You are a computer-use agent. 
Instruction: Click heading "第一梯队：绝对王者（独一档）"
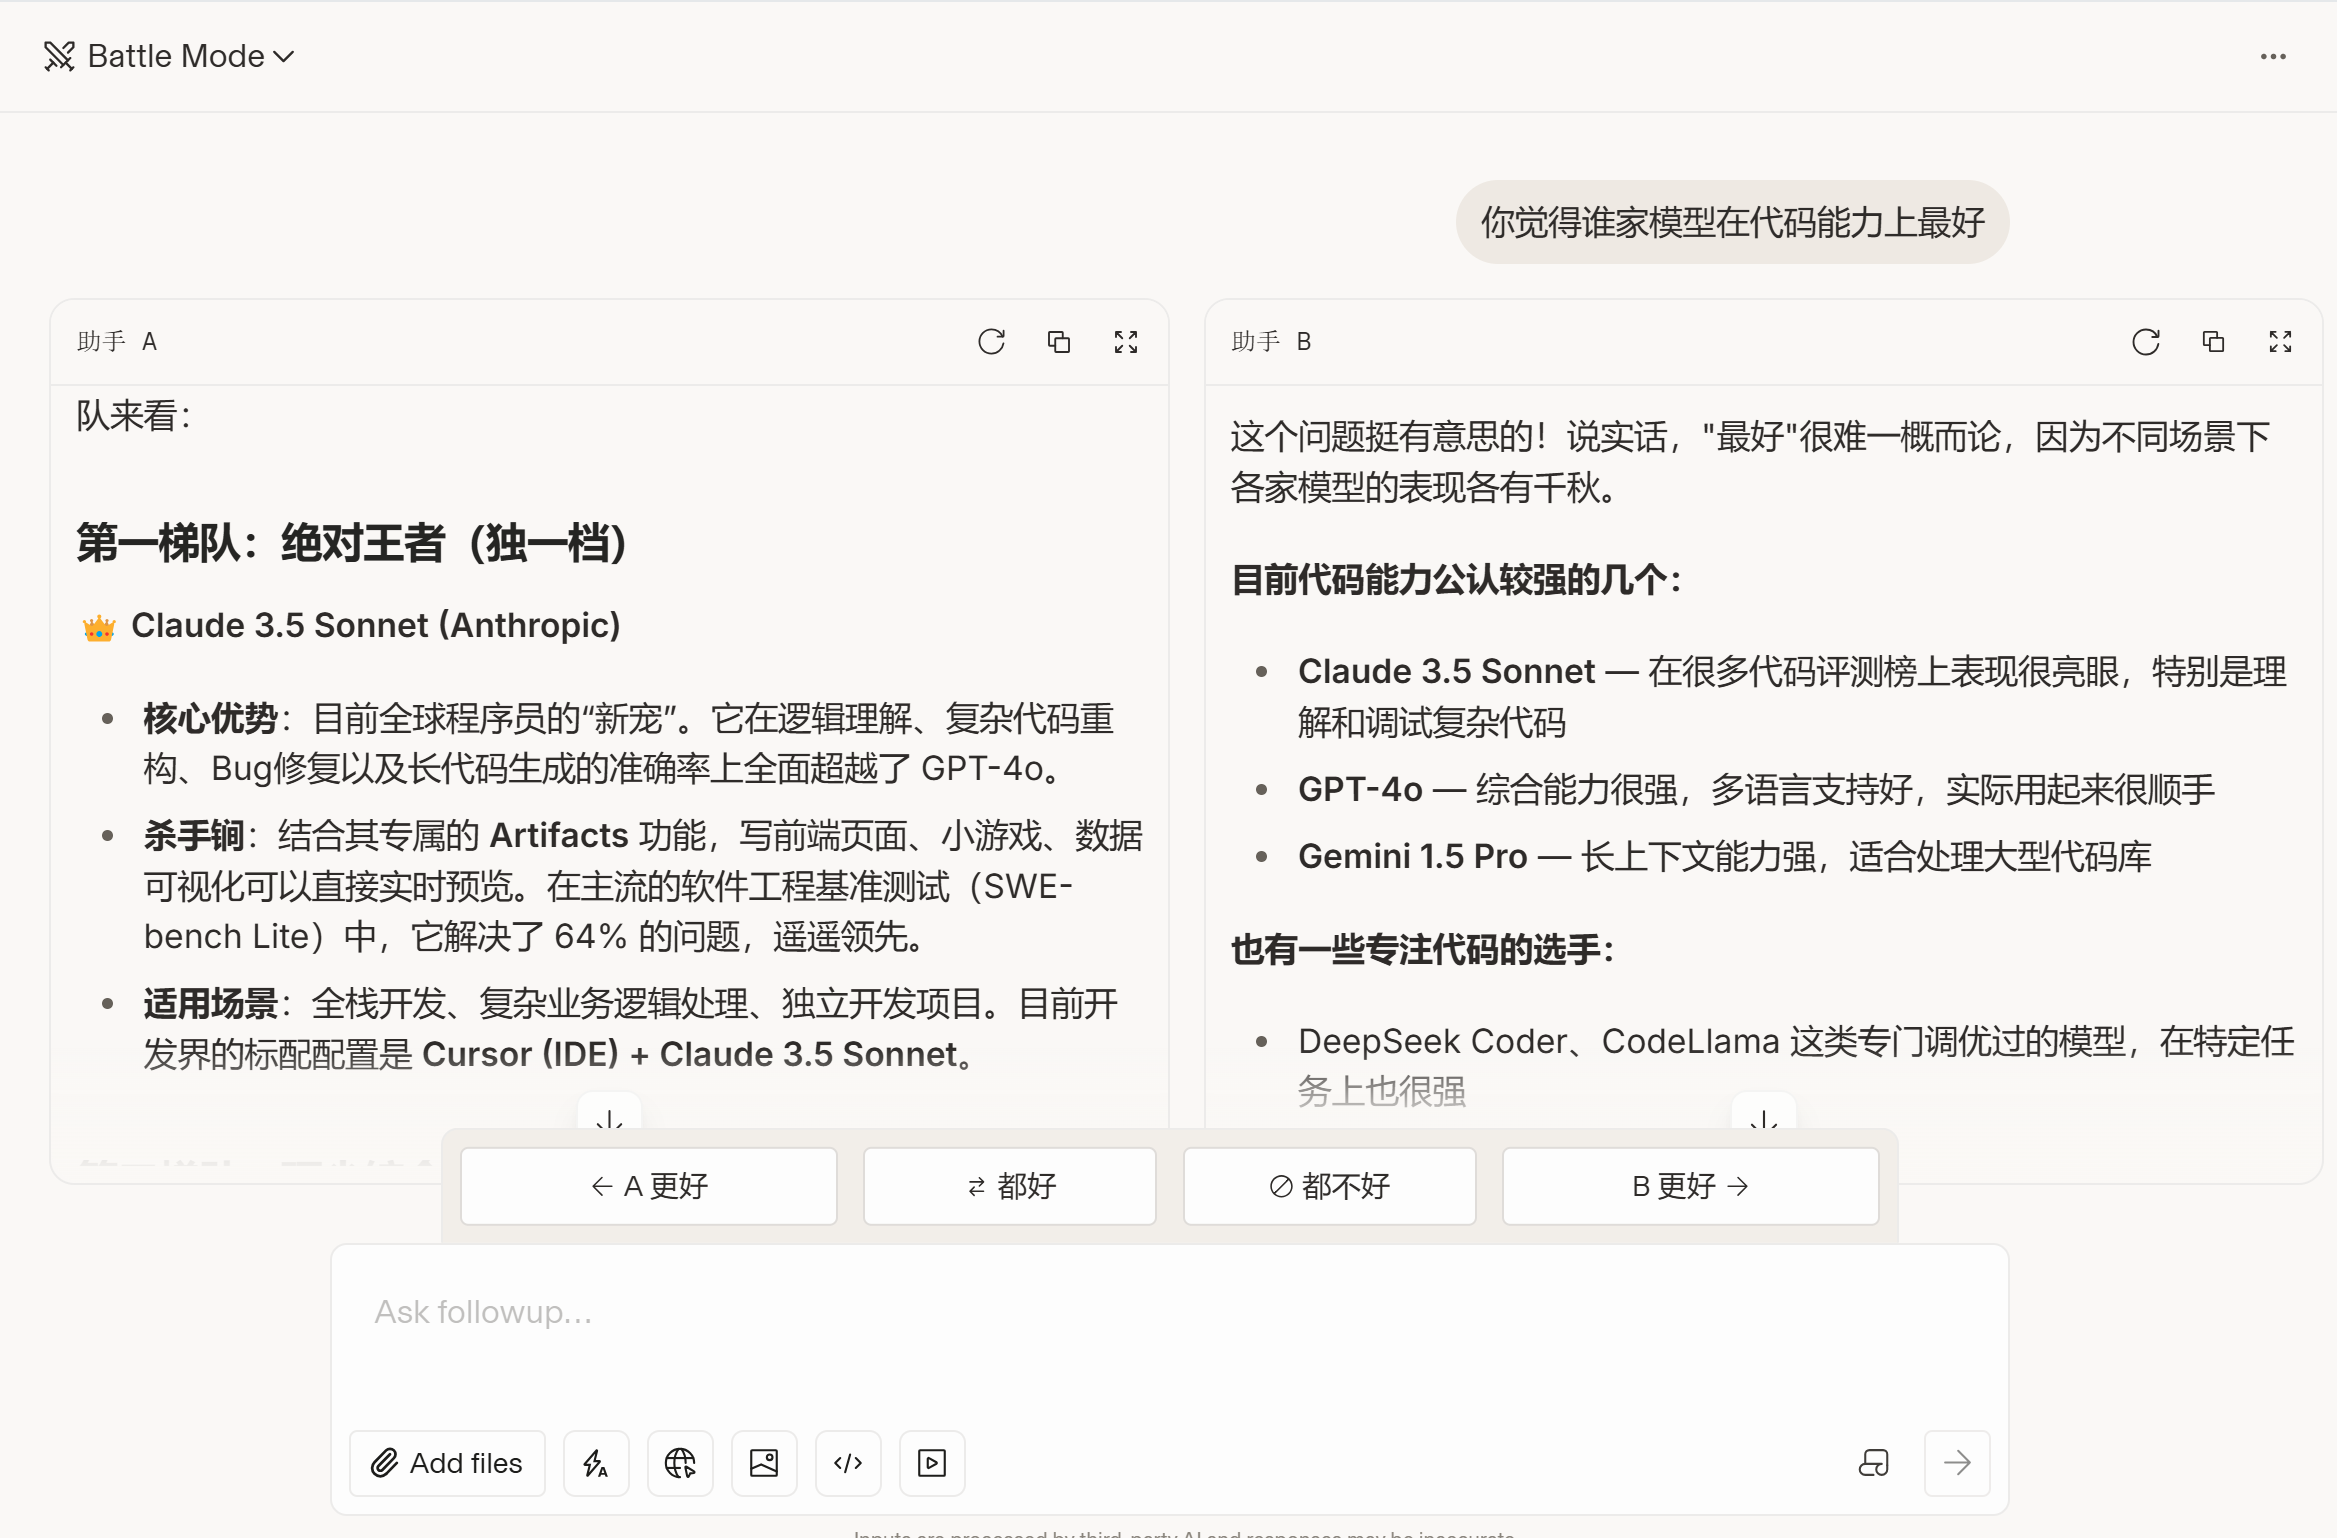(352, 543)
